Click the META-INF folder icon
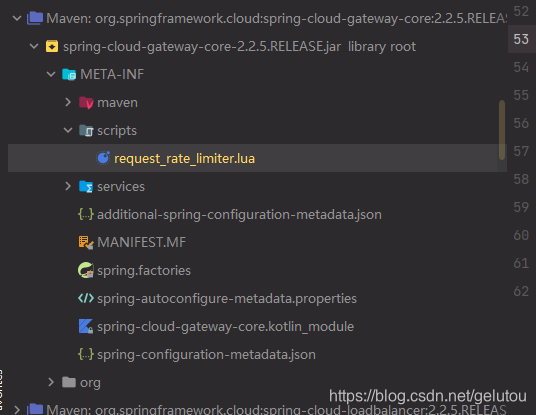 (x=69, y=74)
